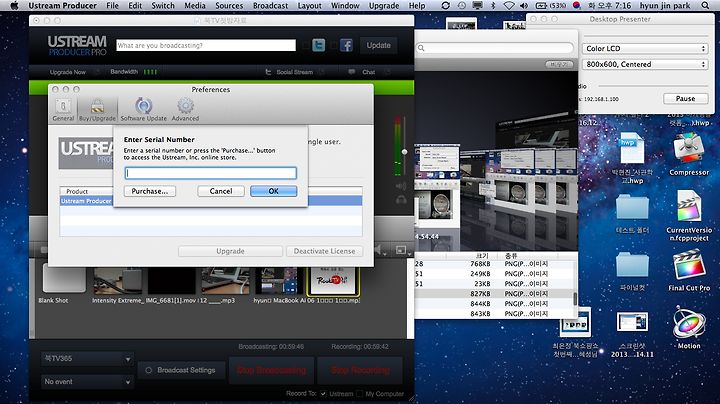This screenshot has width=720, height=404.
Task: Open Broadcast Settings
Action: click(181, 370)
